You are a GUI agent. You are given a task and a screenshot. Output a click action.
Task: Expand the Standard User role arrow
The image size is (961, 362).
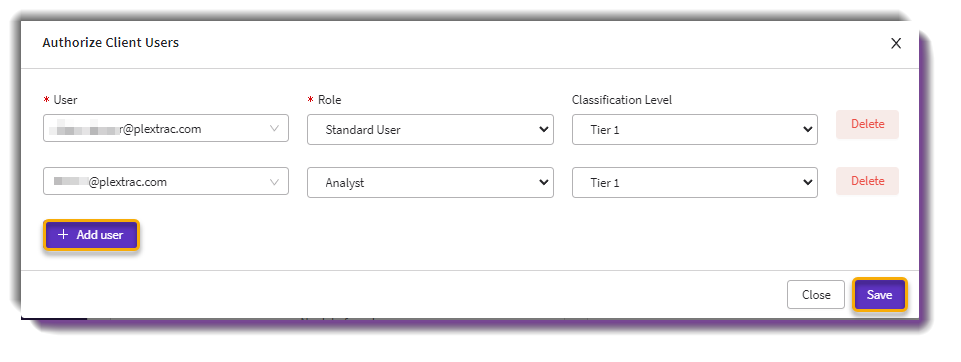point(542,129)
